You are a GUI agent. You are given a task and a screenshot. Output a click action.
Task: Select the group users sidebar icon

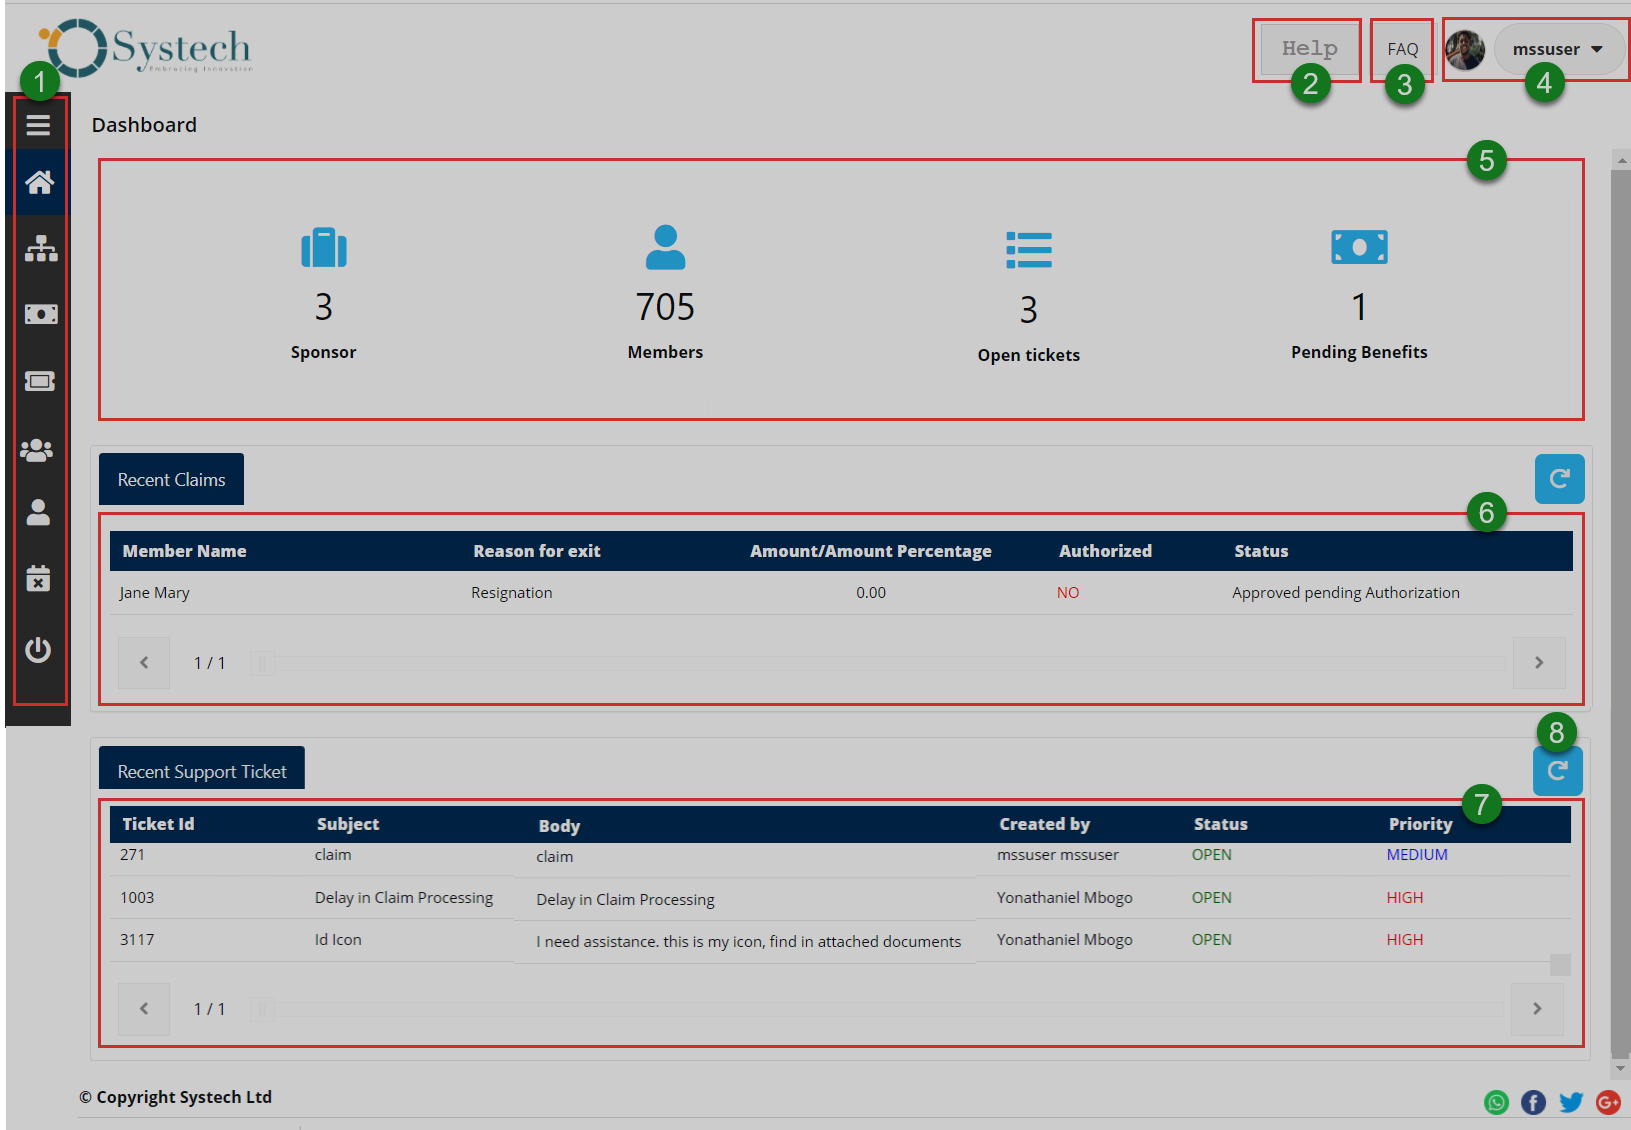tap(38, 451)
